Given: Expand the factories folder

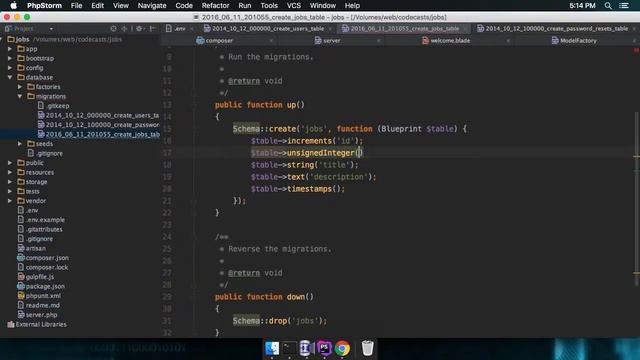Looking at the screenshot, I should [x=20, y=87].
